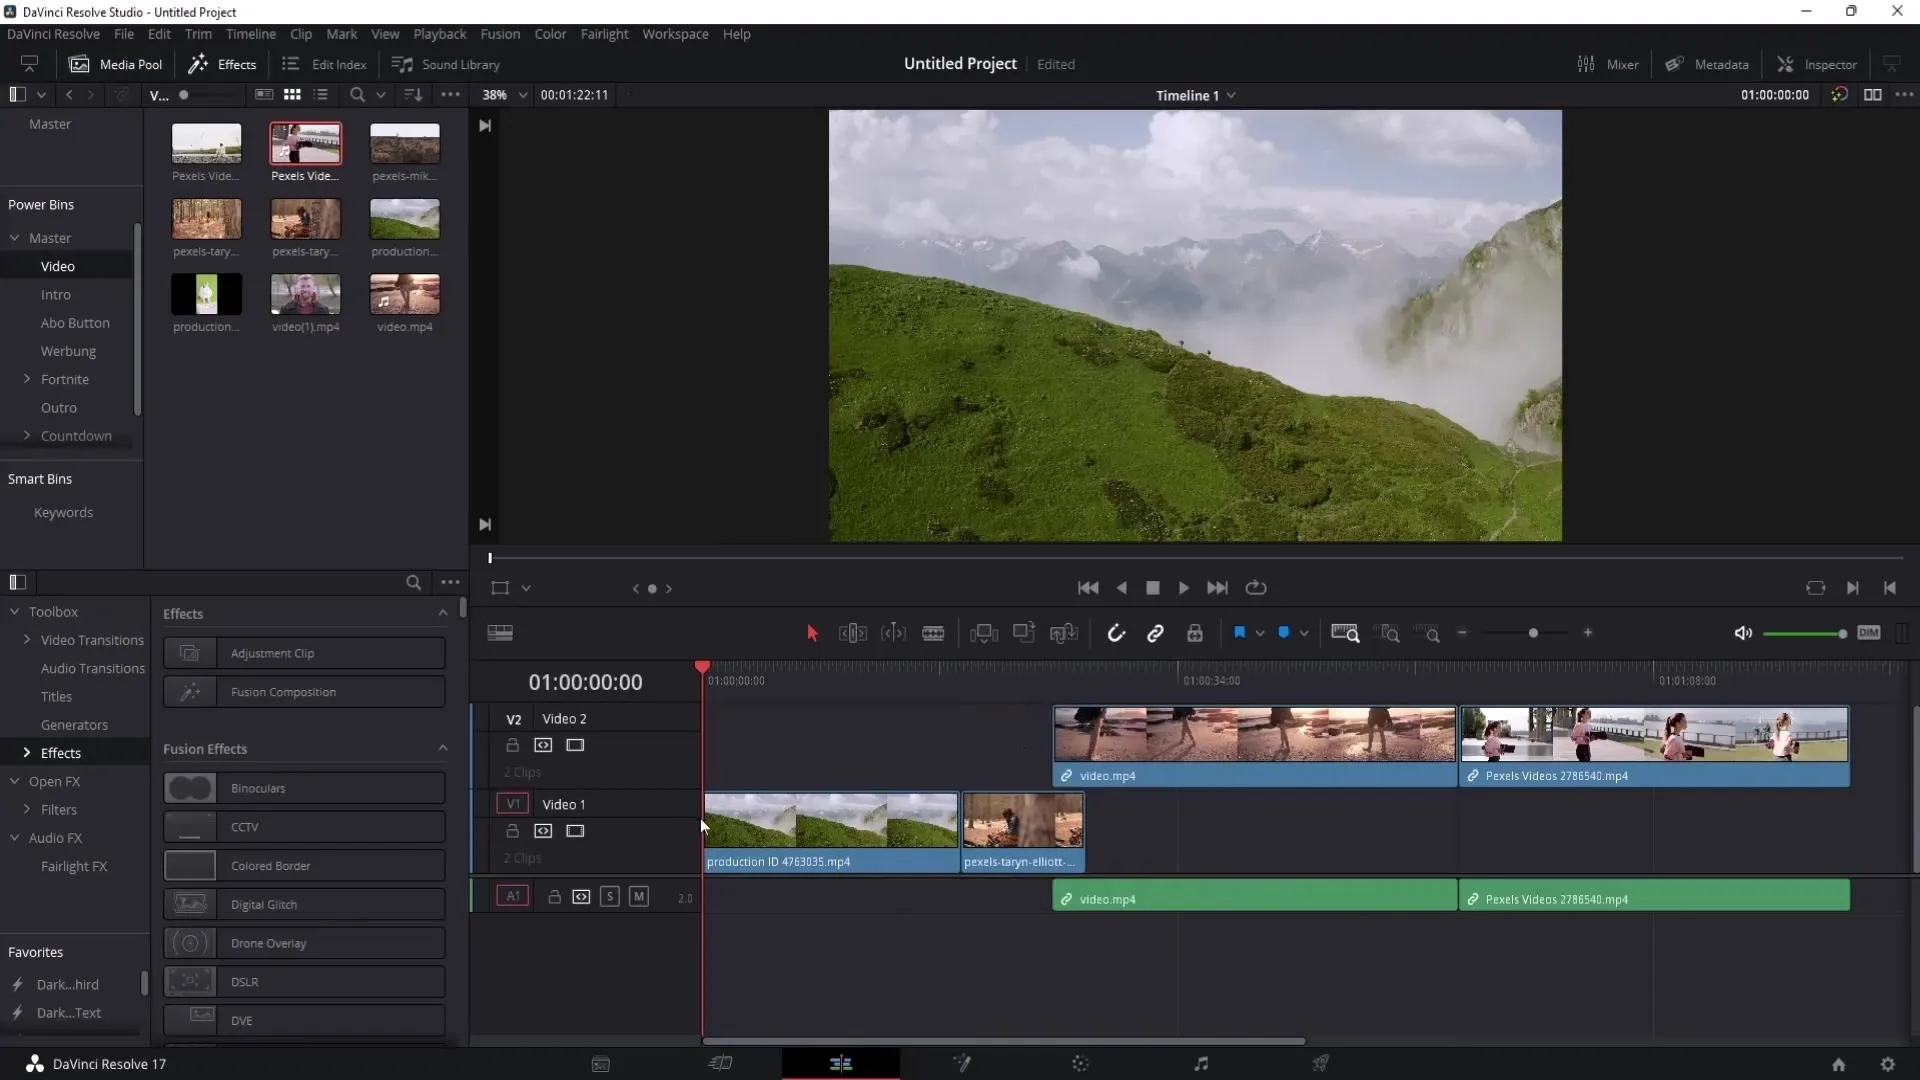Click the Snapping toggle icon
1920x1080 pixels.
click(x=1117, y=634)
